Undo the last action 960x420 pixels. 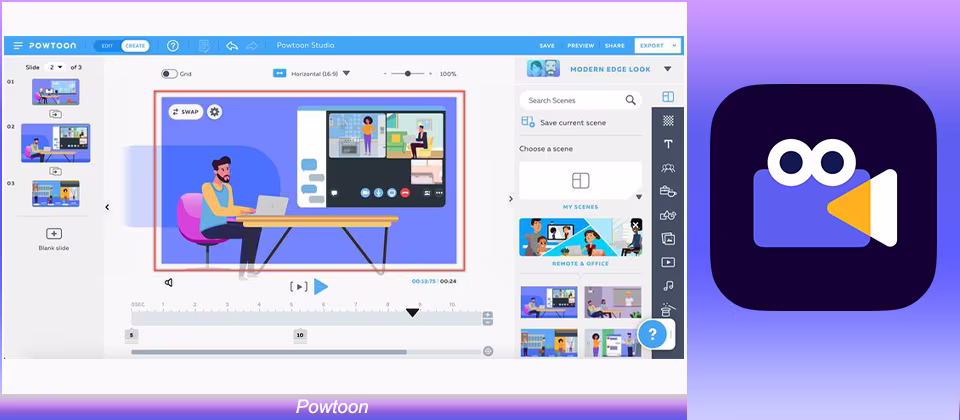coord(231,46)
